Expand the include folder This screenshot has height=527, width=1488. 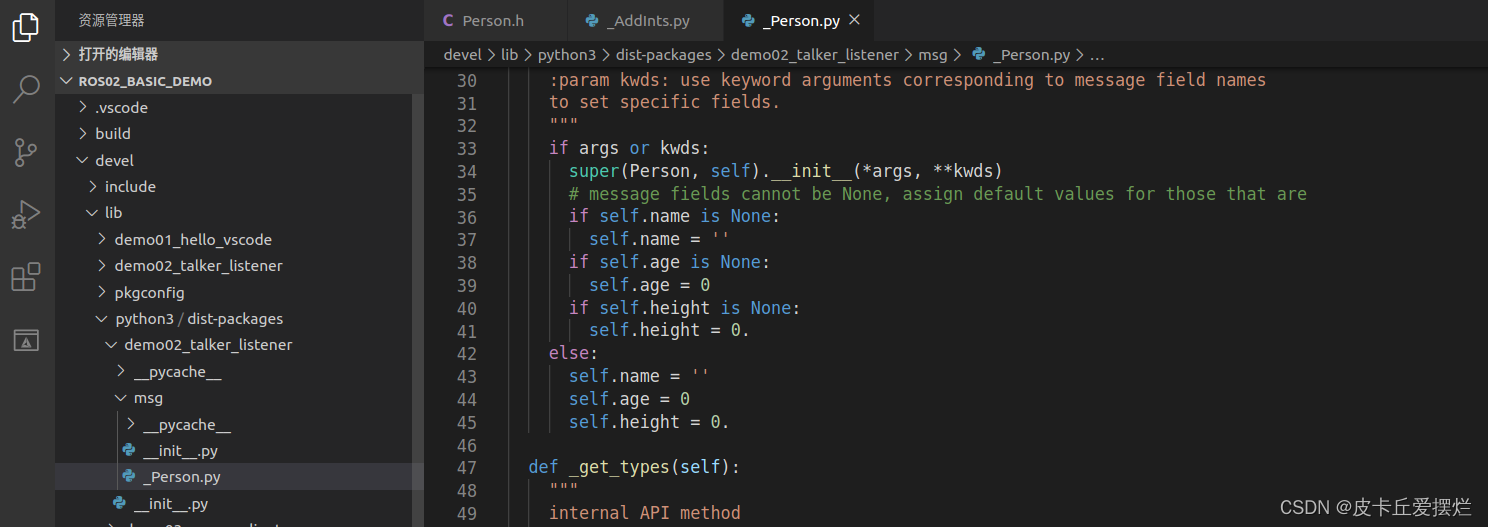[x=233, y=186]
